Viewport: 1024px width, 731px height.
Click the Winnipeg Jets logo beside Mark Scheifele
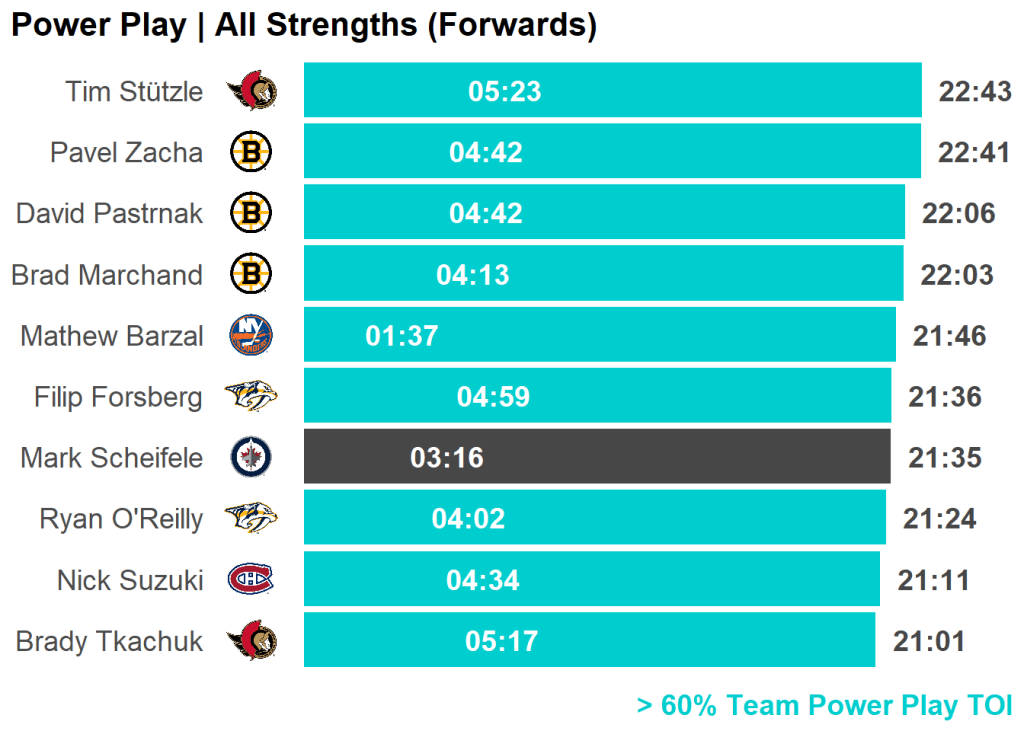point(251,458)
